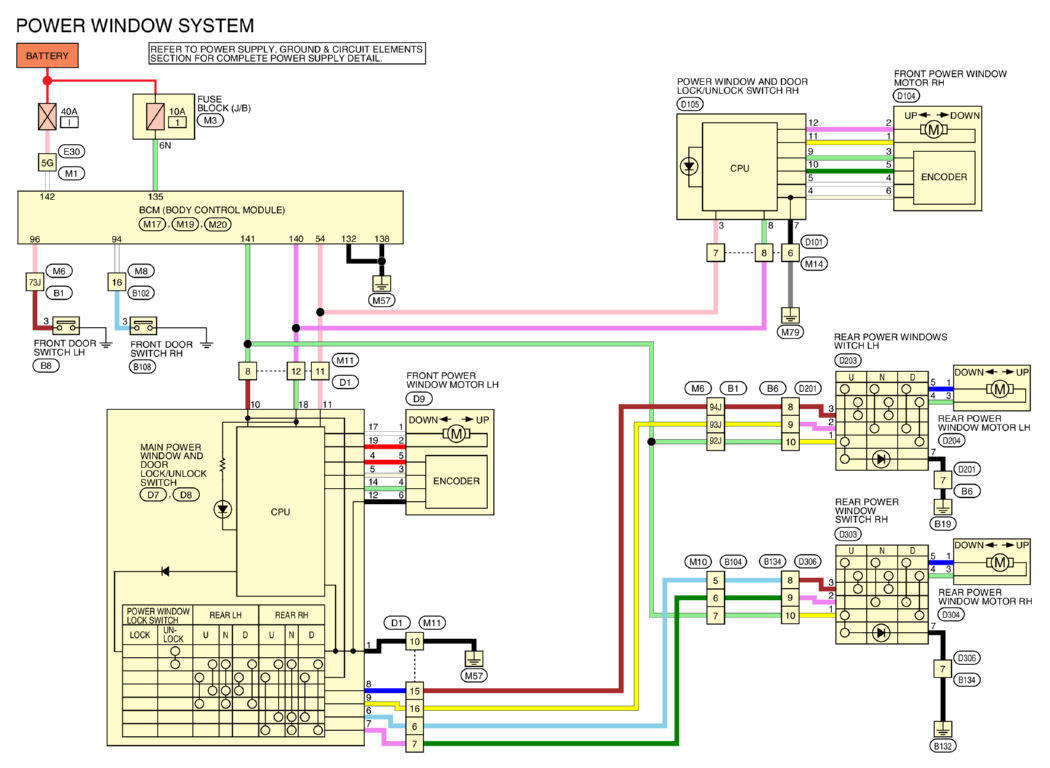Select the D304 connector label

click(951, 614)
